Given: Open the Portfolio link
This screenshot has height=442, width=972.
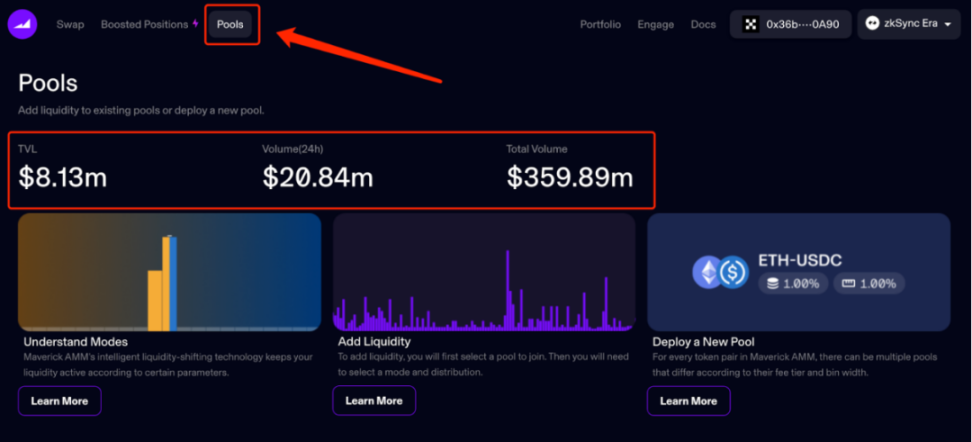Looking at the screenshot, I should (600, 24).
